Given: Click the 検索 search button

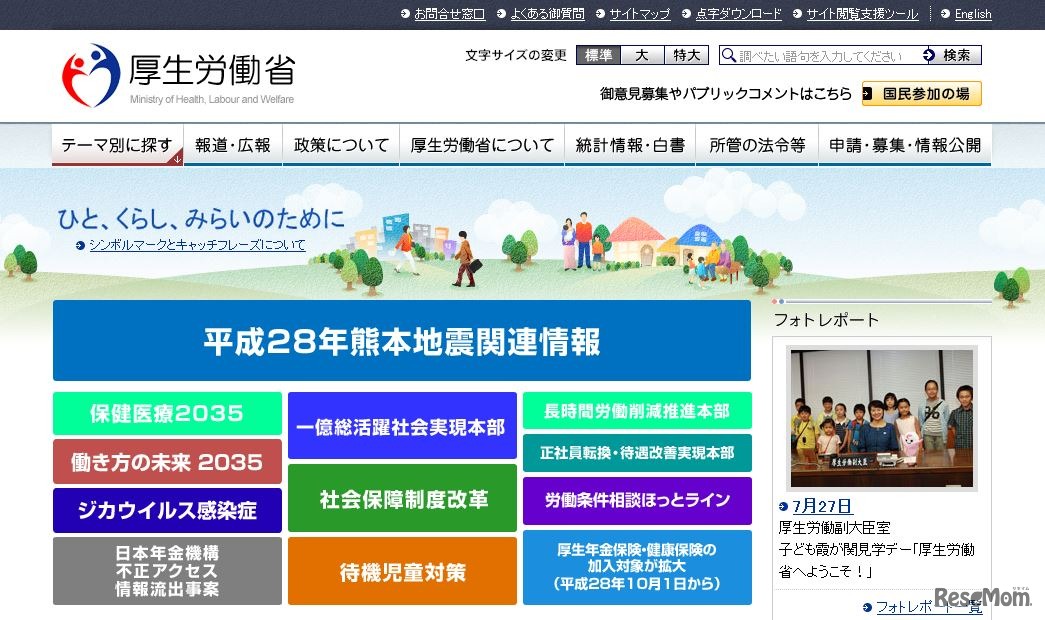Looking at the screenshot, I should (x=954, y=55).
